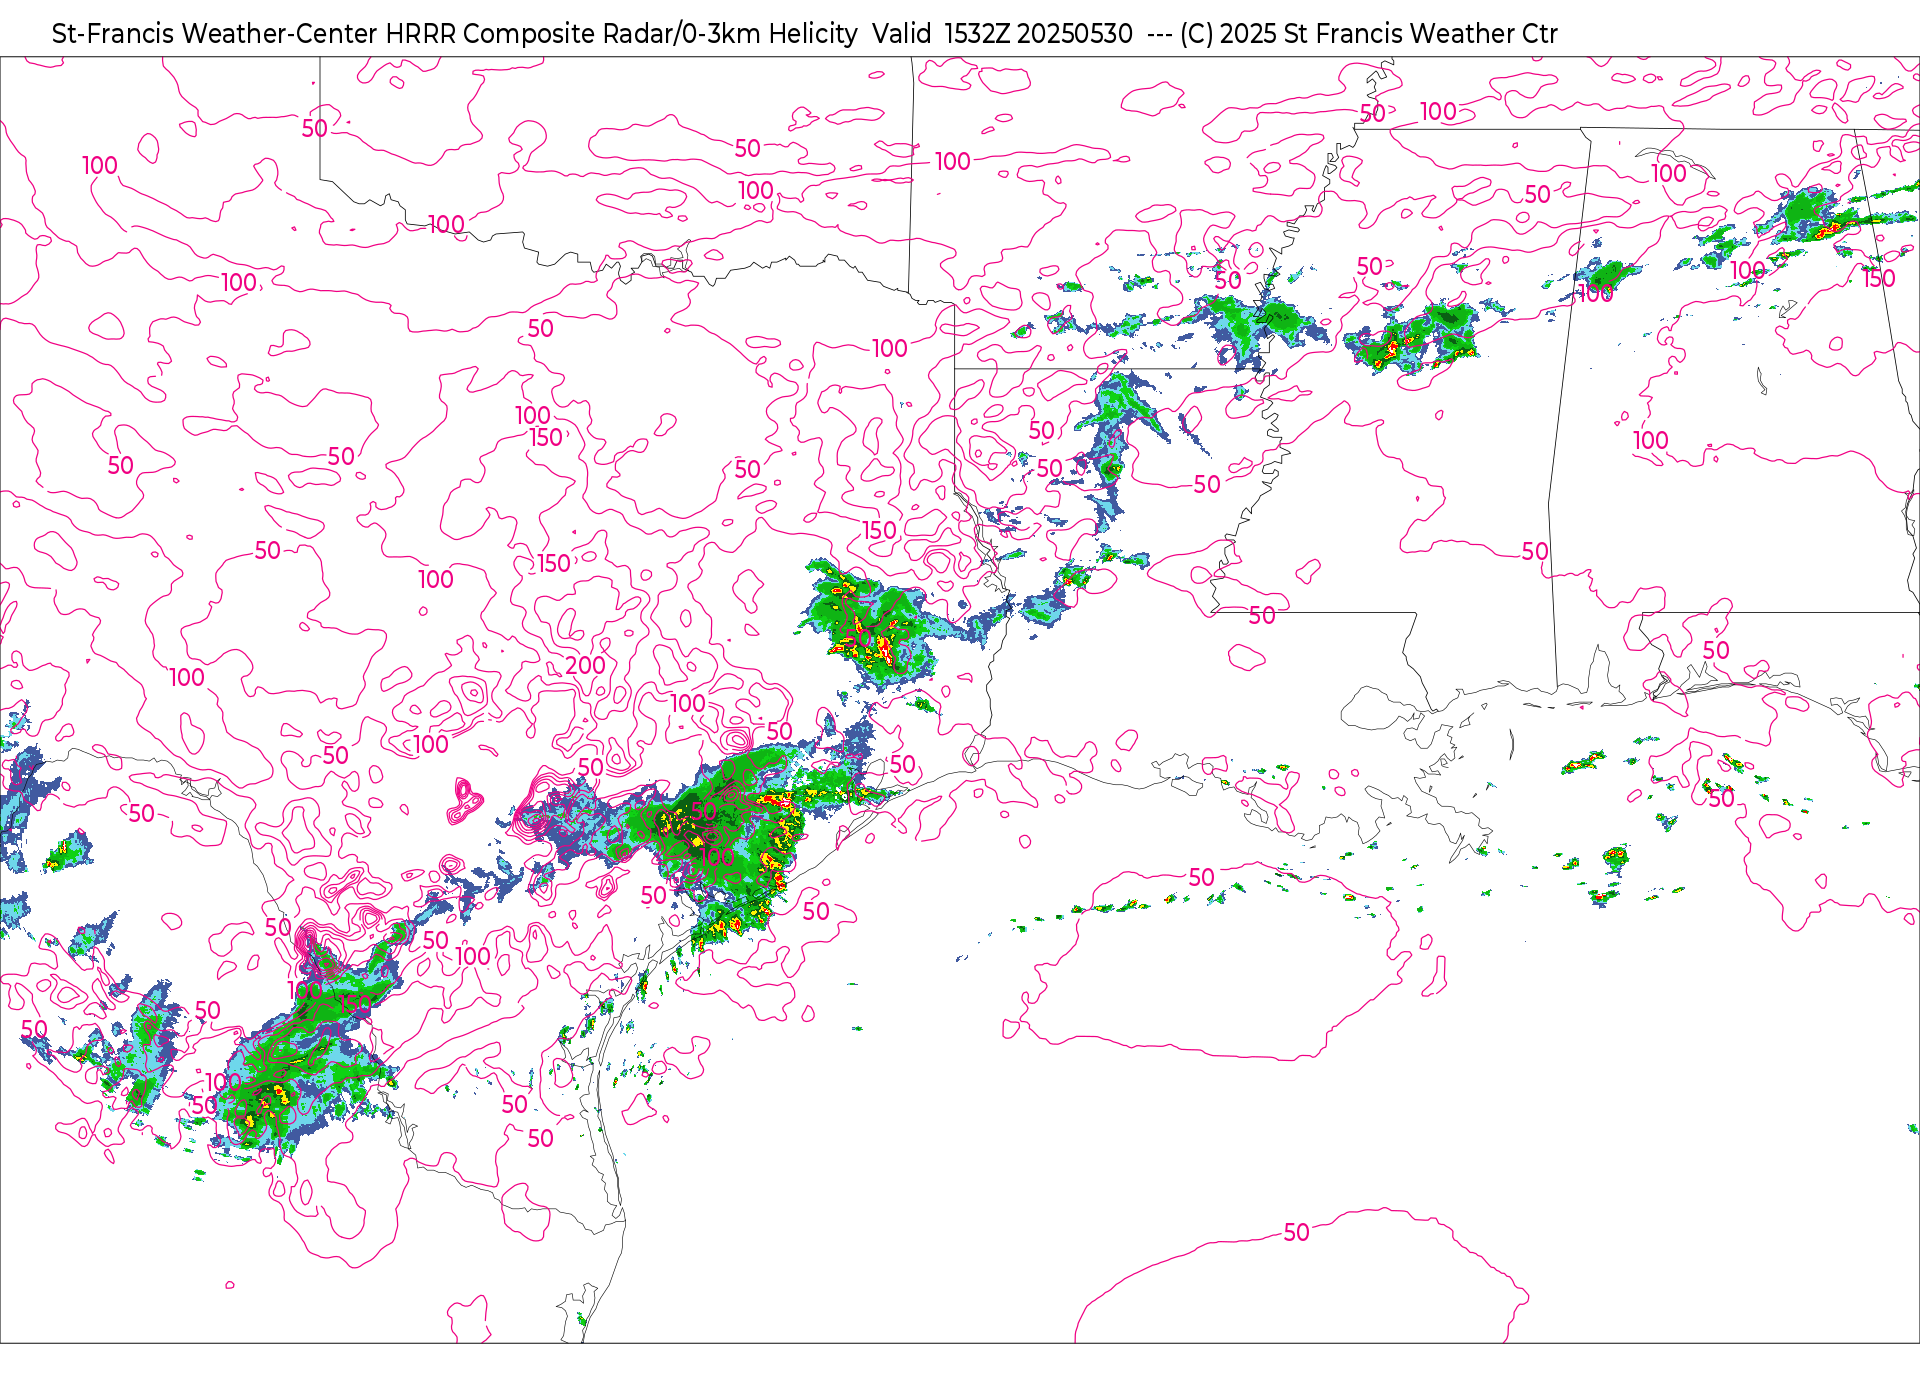Click the 'Valid 1532Z 20250530' timestamp text
1920x1400 pixels.
click(1002, 34)
